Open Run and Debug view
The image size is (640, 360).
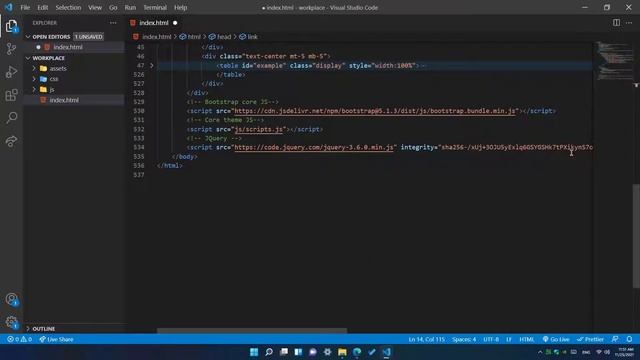click(x=11, y=72)
